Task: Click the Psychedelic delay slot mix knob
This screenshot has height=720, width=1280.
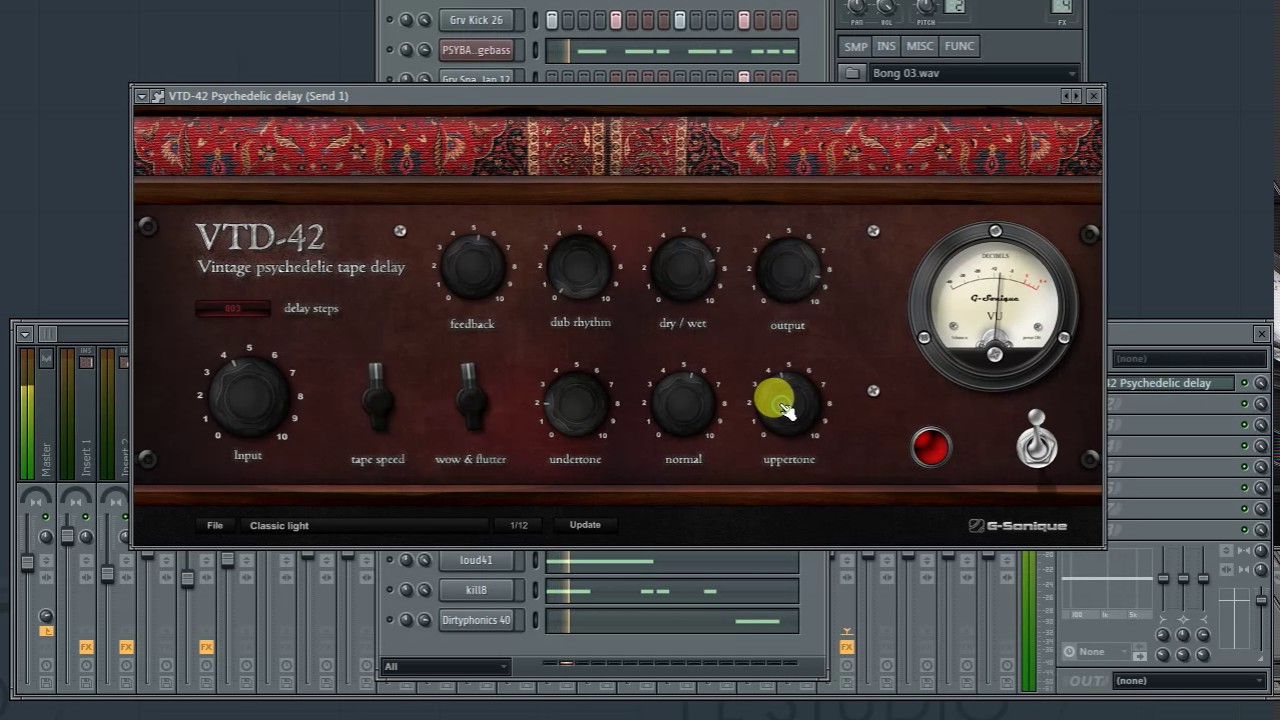Action: point(1261,383)
